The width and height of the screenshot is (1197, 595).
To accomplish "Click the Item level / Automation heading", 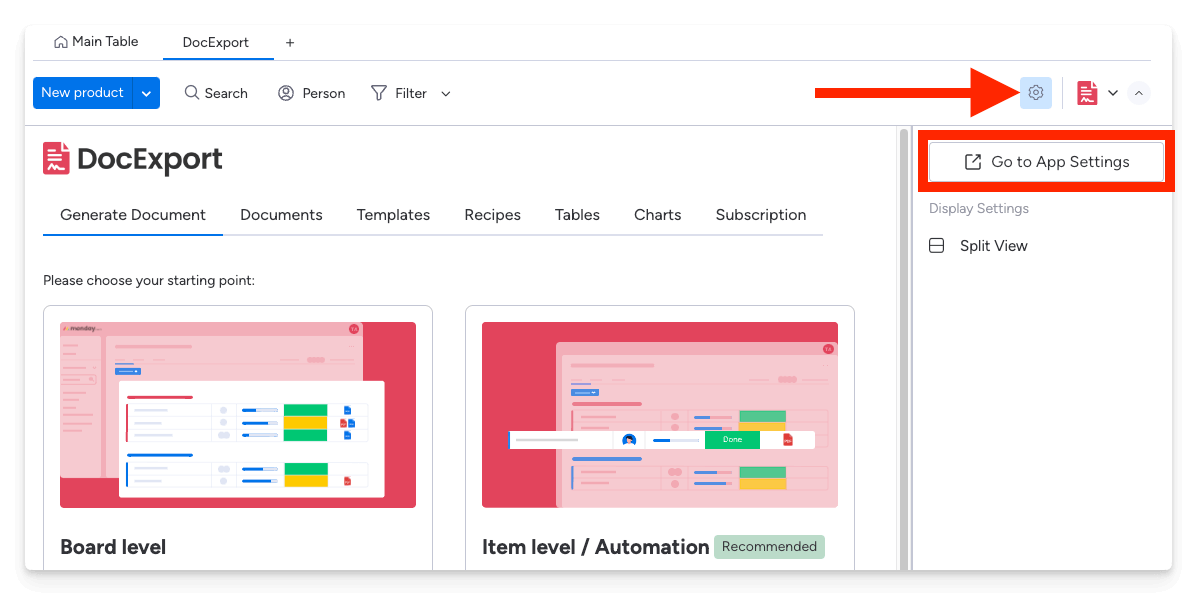I will point(595,547).
